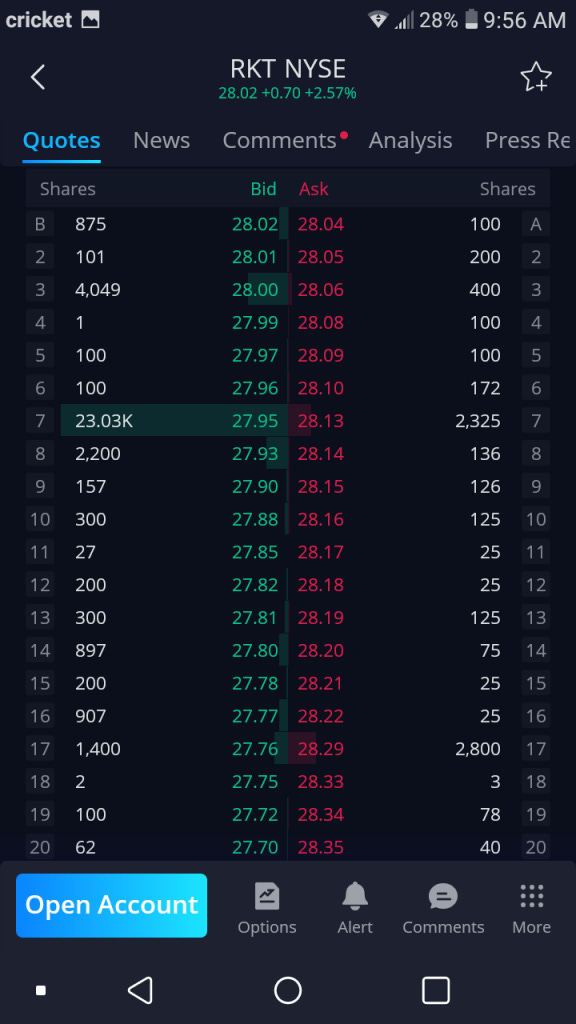Select the ask price 28.05

(x=321, y=257)
